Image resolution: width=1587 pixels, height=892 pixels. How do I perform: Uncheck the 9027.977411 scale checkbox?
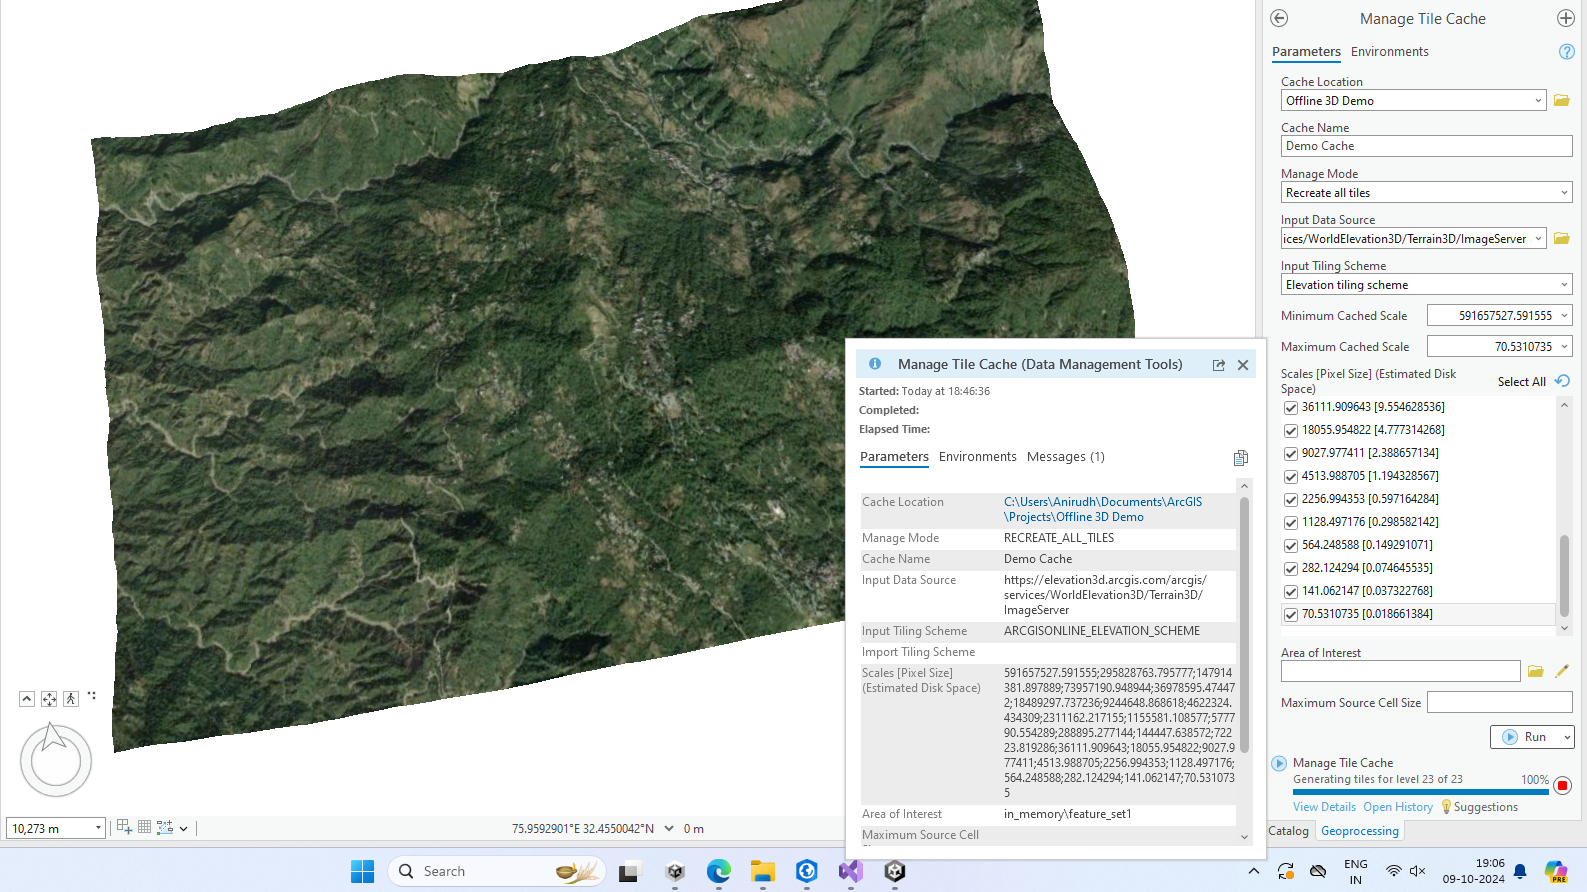pyautogui.click(x=1291, y=454)
